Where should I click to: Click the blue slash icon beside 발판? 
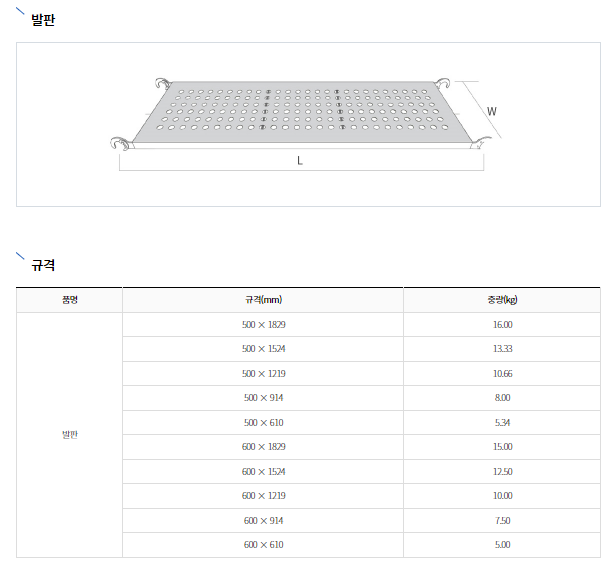pyautogui.click(x=20, y=11)
